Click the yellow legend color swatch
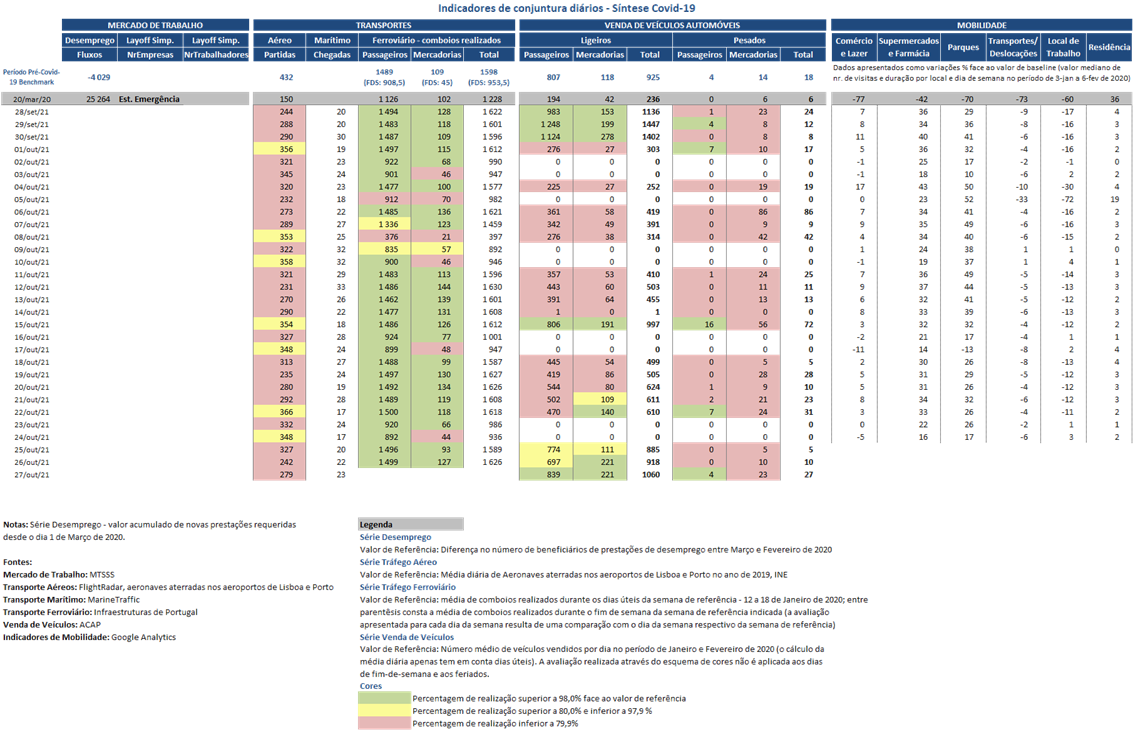The width and height of the screenshot is (1133, 732). tap(384, 711)
